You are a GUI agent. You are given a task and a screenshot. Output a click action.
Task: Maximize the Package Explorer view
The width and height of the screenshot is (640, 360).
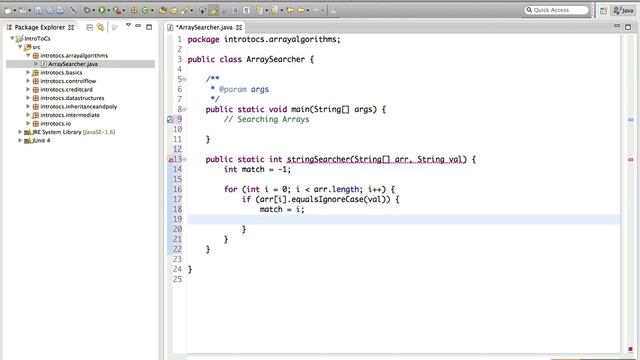click(x=149, y=27)
